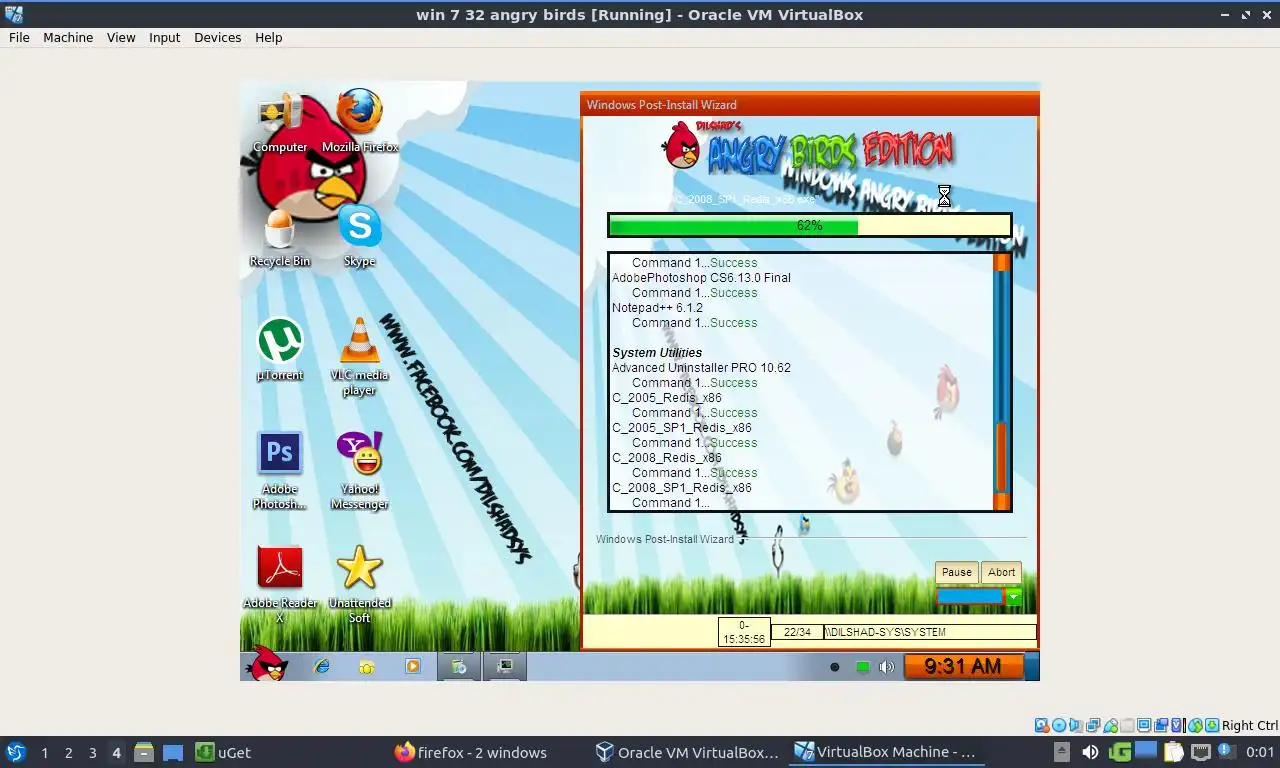Switch to host workspace 3
1280x768 pixels.
tap(92, 753)
